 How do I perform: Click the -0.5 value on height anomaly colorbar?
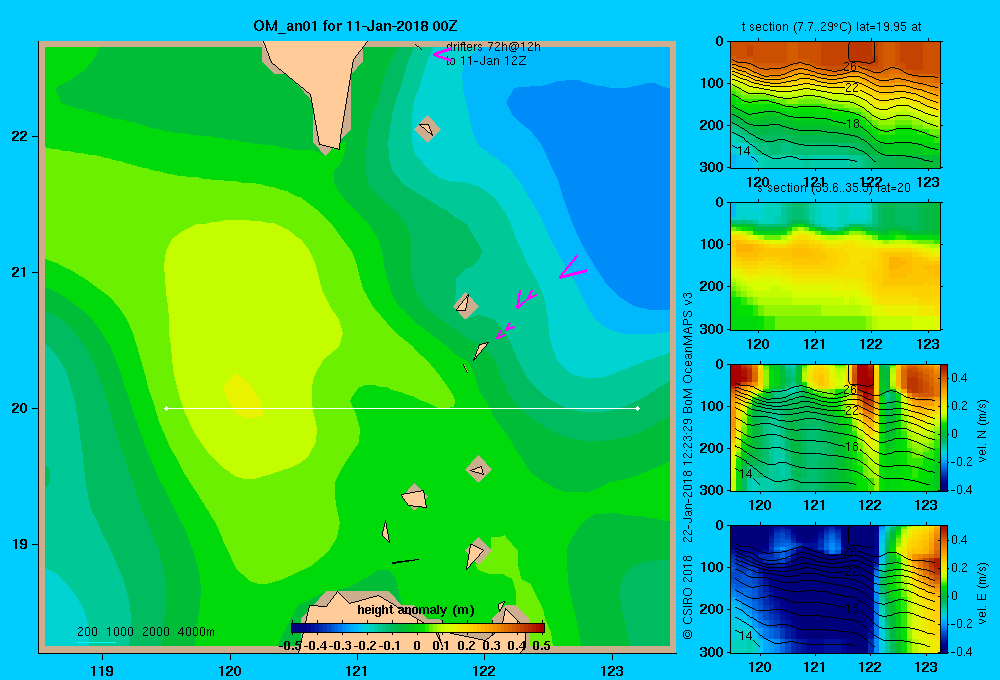[291, 645]
